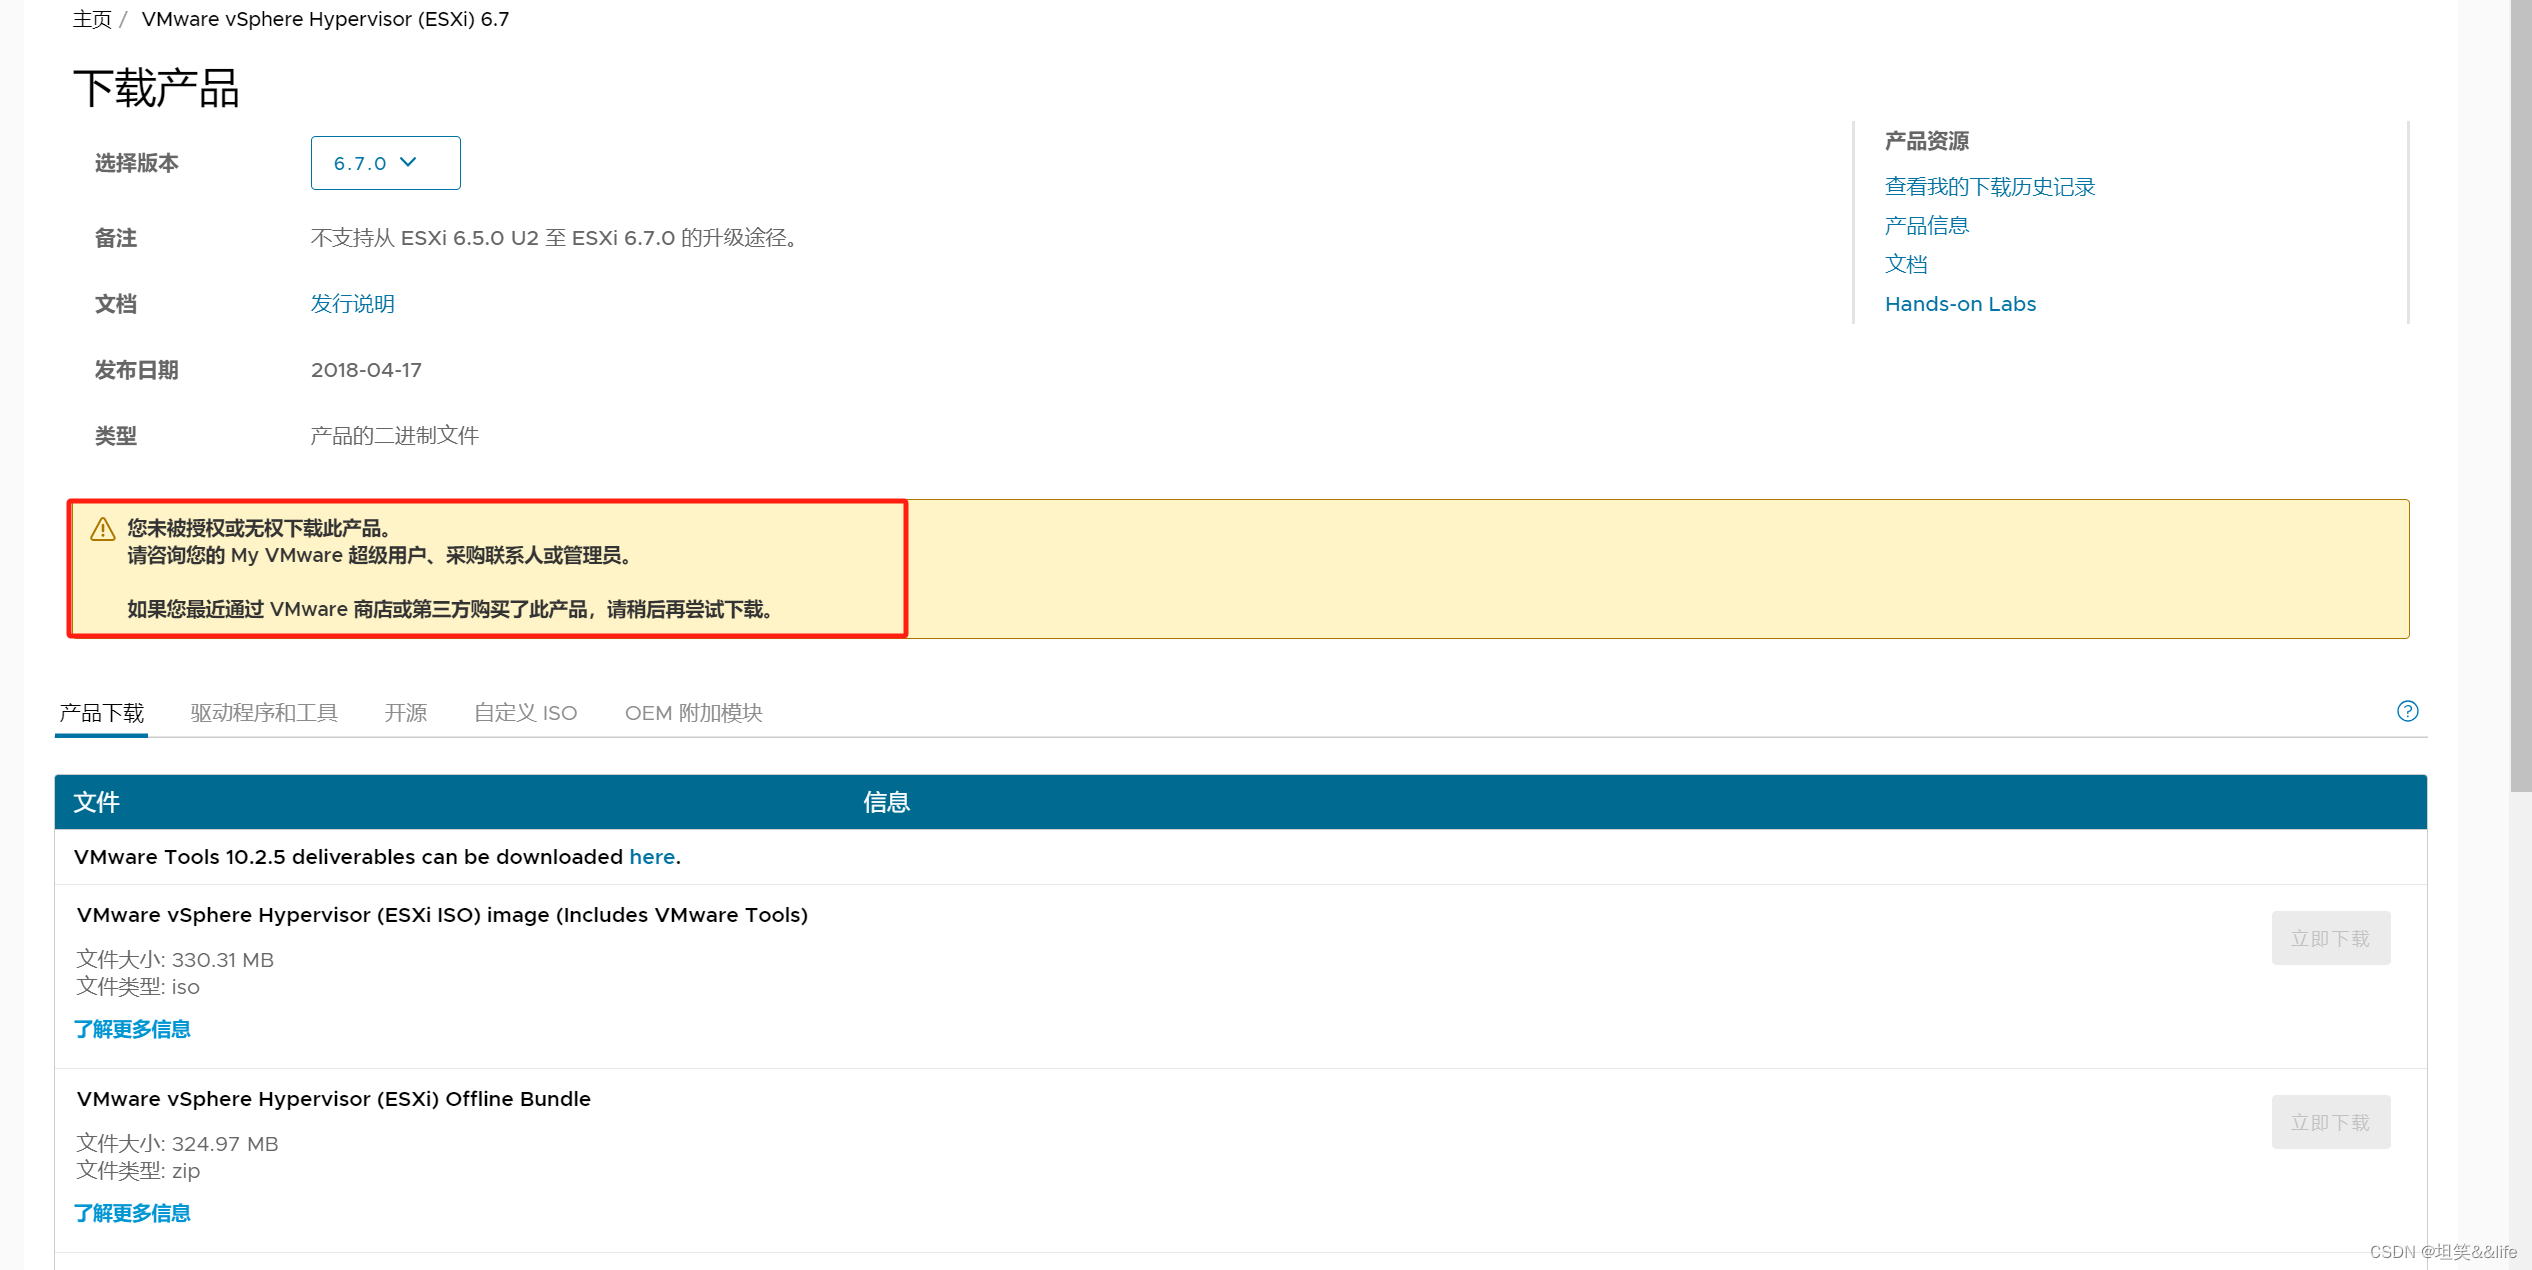Click the 文件 column header
Viewport: 2532px width, 1270px height.
tap(97, 802)
